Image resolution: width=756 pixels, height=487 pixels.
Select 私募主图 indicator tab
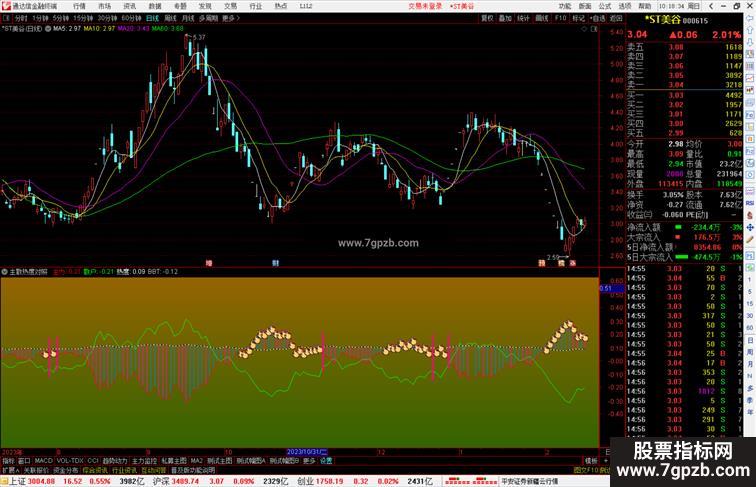(x=174, y=461)
